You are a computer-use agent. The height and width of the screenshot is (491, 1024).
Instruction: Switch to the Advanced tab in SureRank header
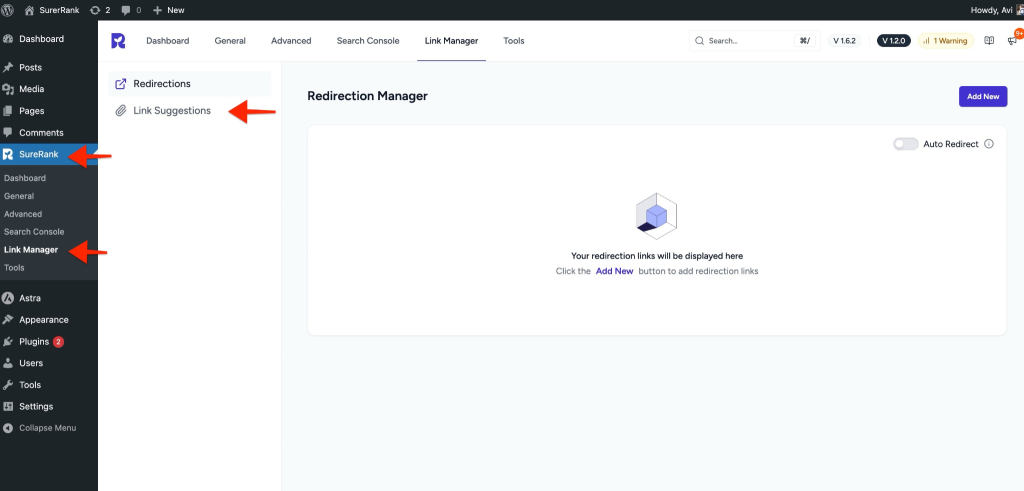point(291,40)
